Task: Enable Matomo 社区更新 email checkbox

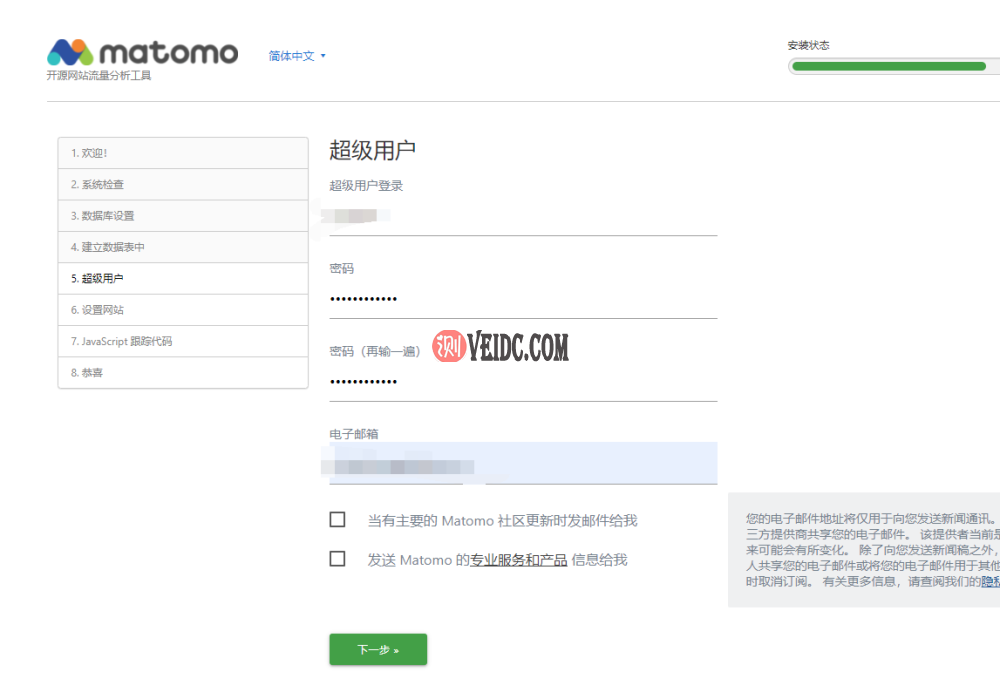Action: point(337,519)
